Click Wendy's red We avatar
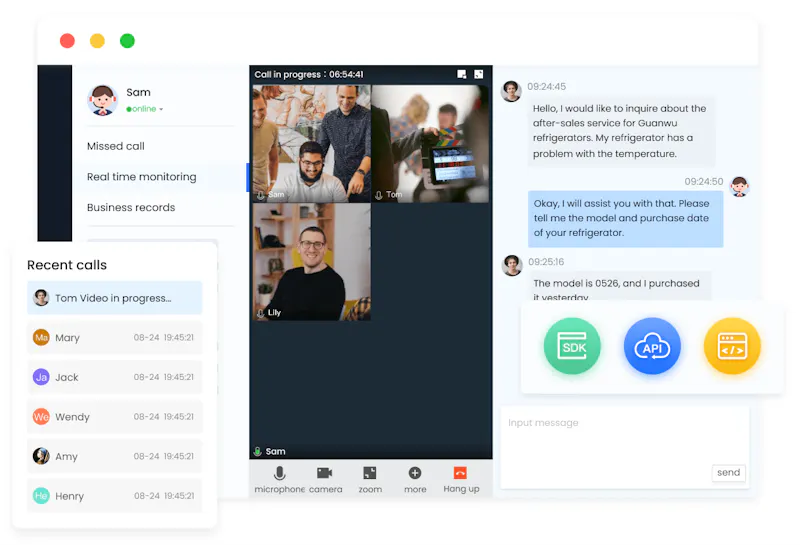800x545 pixels. [x=41, y=416]
